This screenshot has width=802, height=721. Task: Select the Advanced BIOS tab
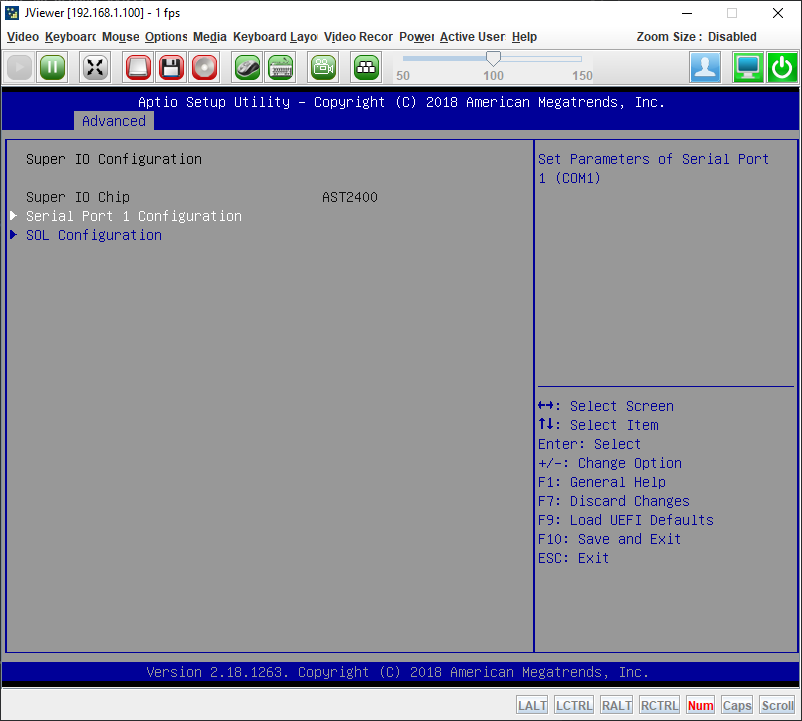pyautogui.click(x=114, y=121)
